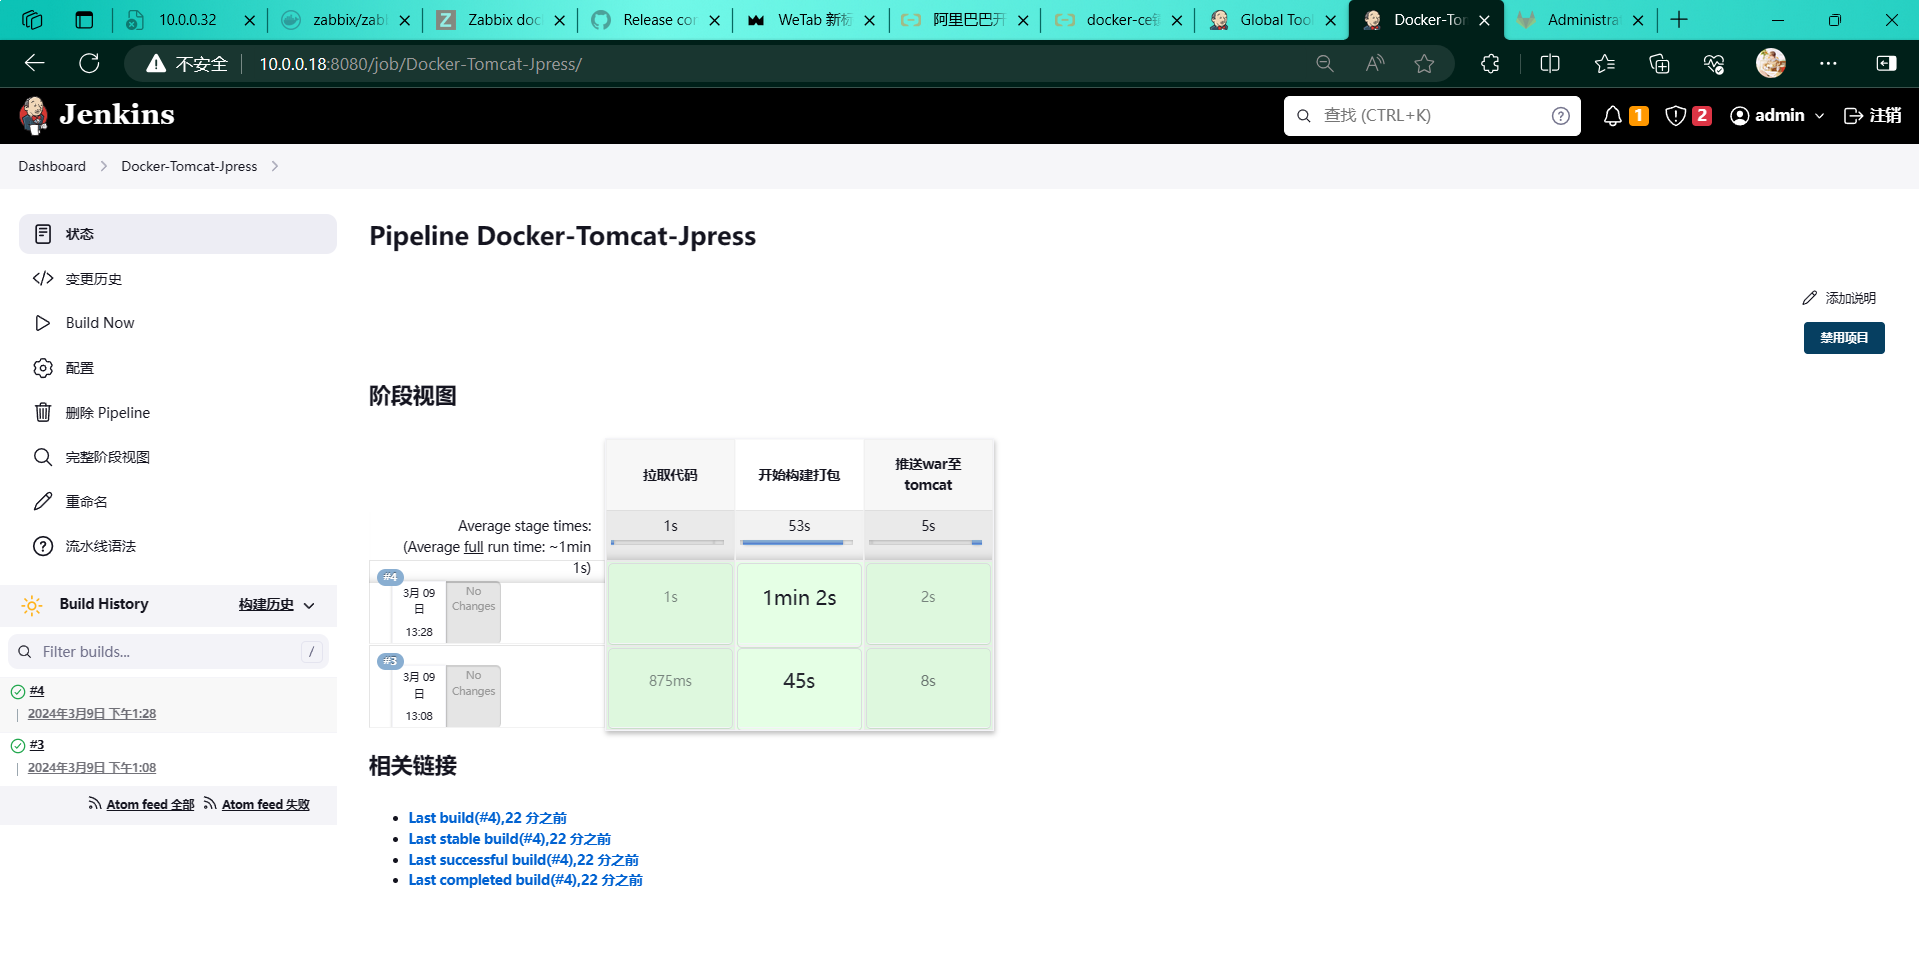
Task: Click the Build History weather sun icon
Action: [32, 605]
